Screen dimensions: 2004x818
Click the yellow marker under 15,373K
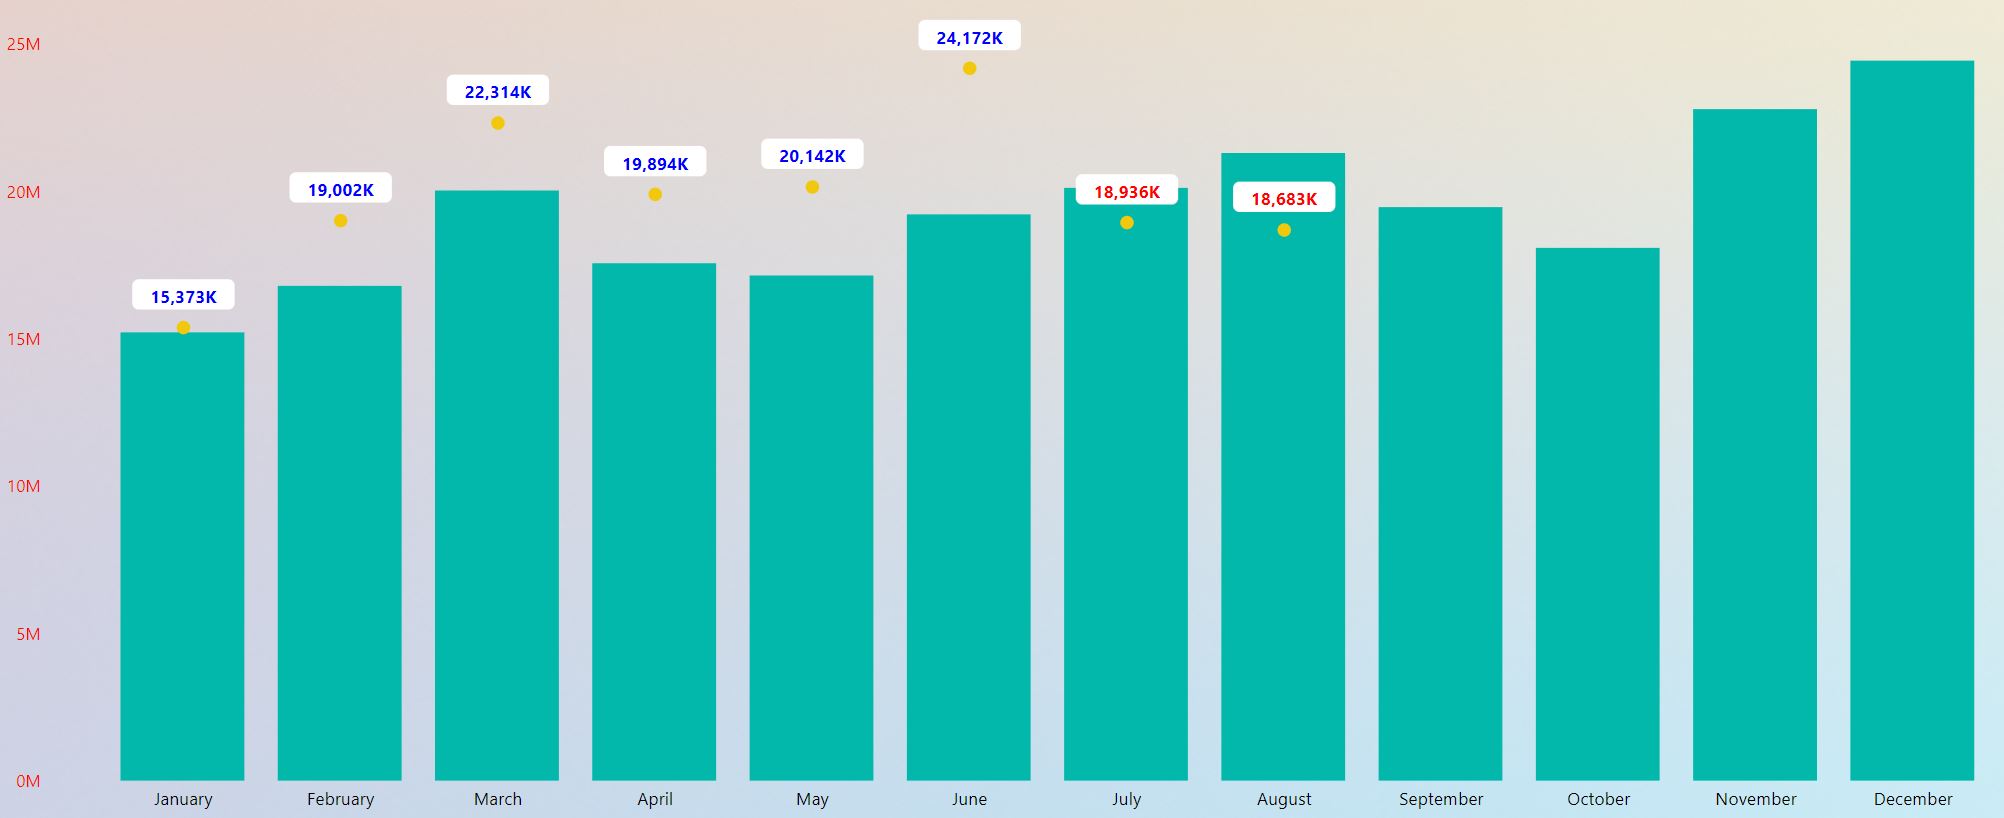pos(183,328)
